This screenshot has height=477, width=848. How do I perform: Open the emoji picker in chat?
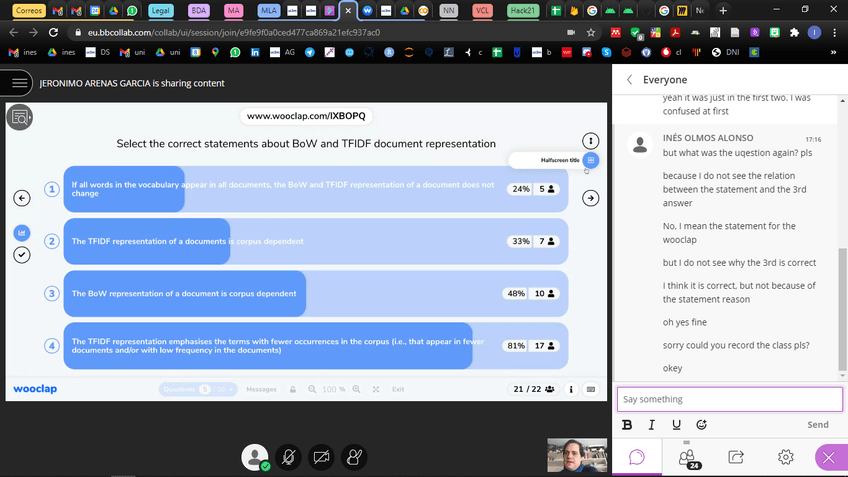pos(701,425)
